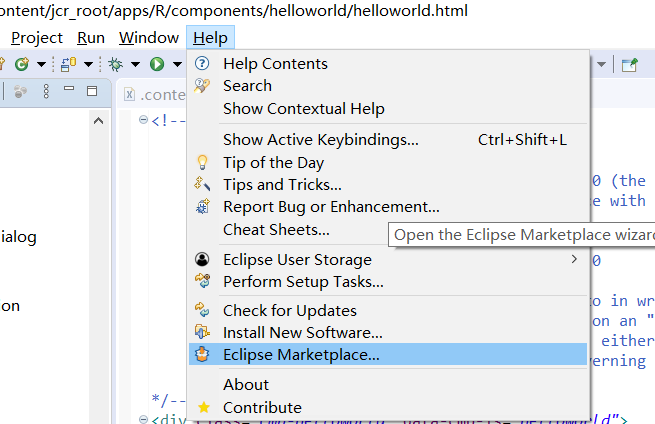
Task: Click the Search entry in Help menu
Action: tap(388, 86)
